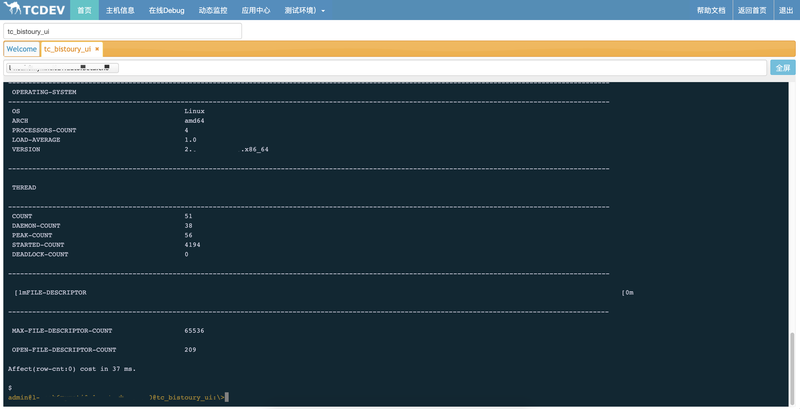The width and height of the screenshot is (800, 409).
Task: Click the MAX-FILE-DESCRIPTOR-COUNT value 65536
Action: pos(194,331)
